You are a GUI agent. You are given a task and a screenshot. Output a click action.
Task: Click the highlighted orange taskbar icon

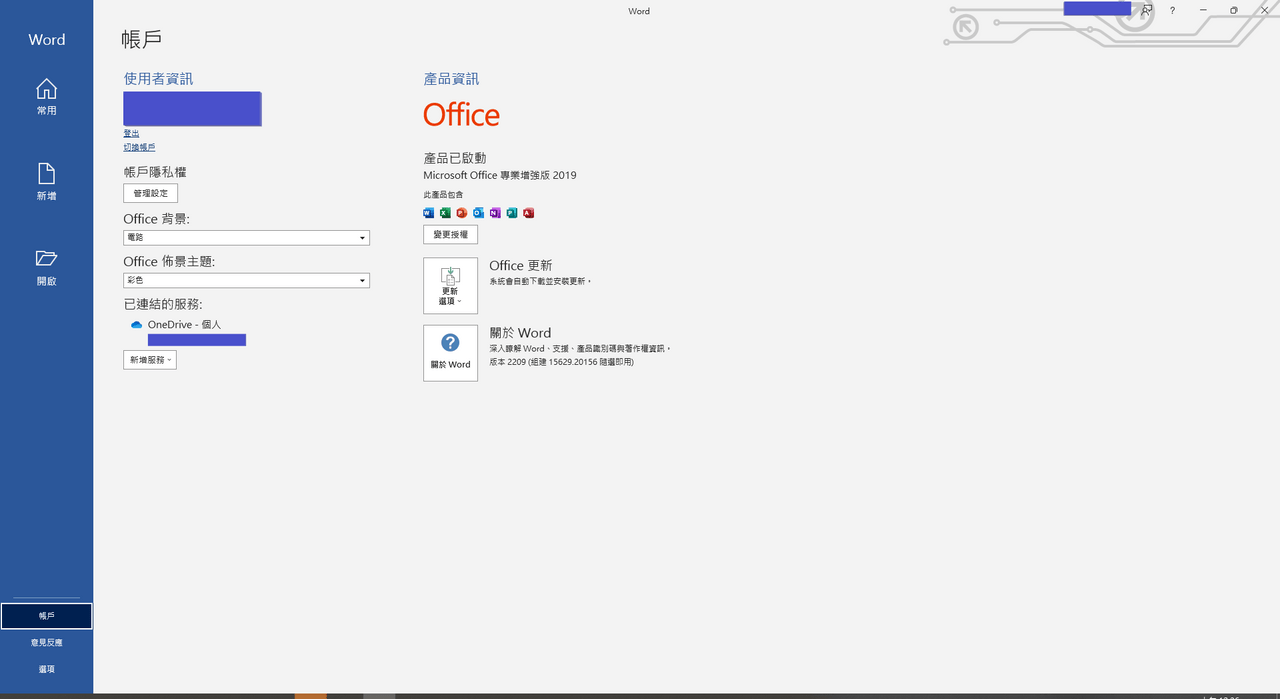click(310, 694)
